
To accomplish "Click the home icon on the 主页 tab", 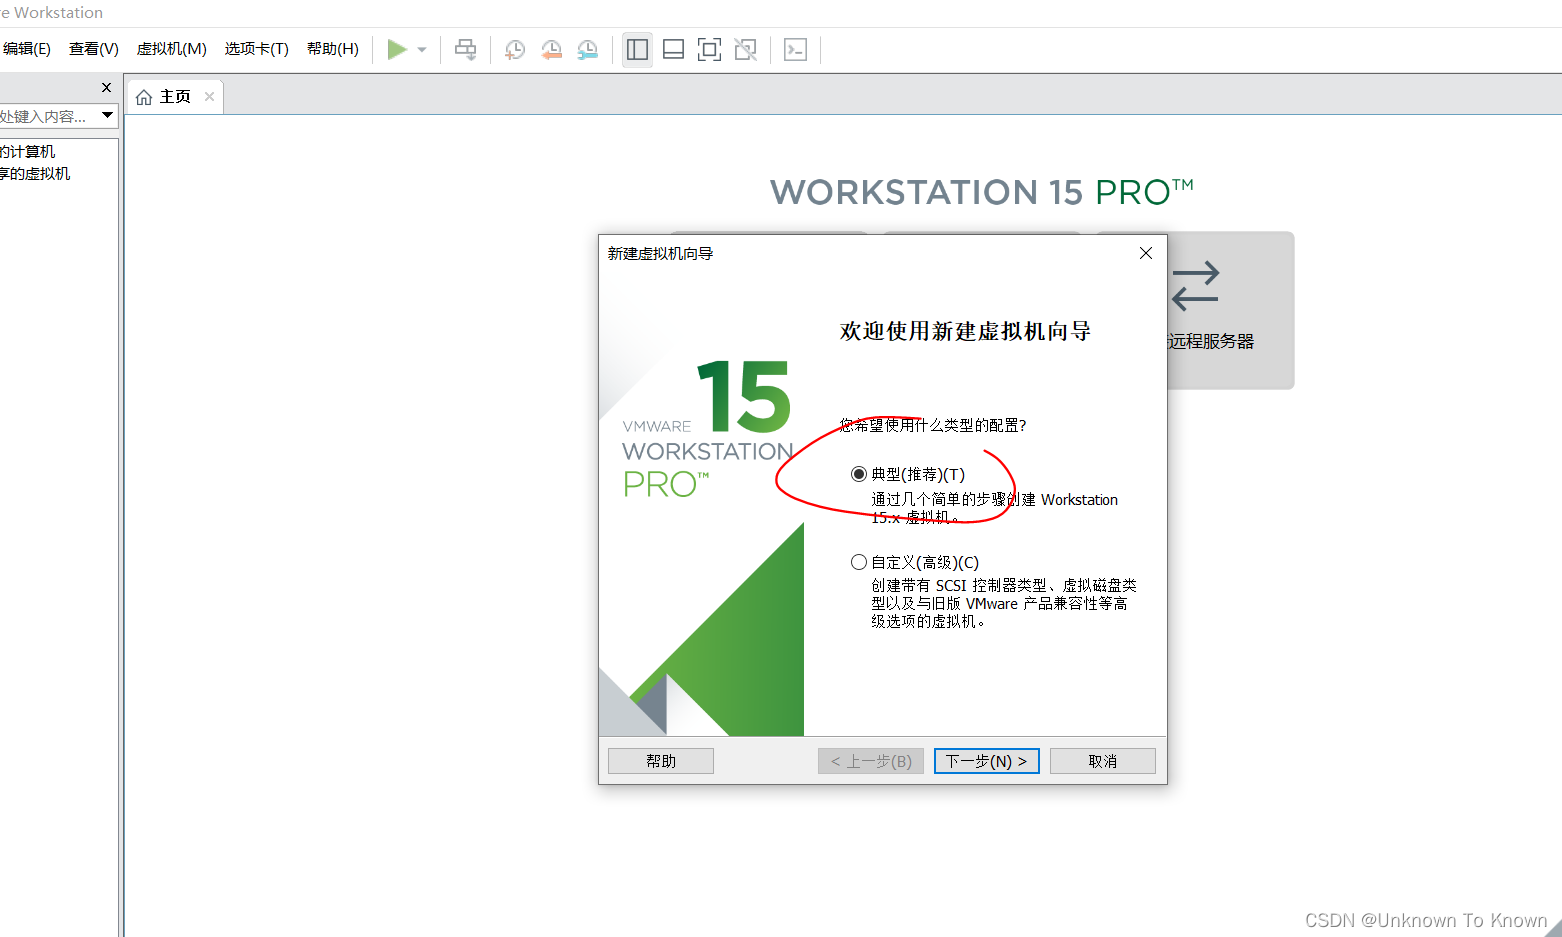I will [x=144, y=97].
